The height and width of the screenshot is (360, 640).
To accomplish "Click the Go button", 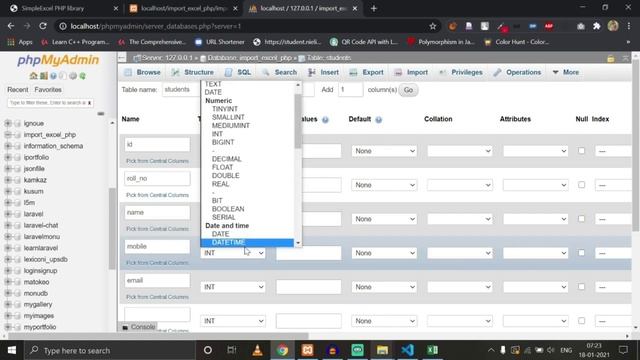I will click(x=408, y=90).
